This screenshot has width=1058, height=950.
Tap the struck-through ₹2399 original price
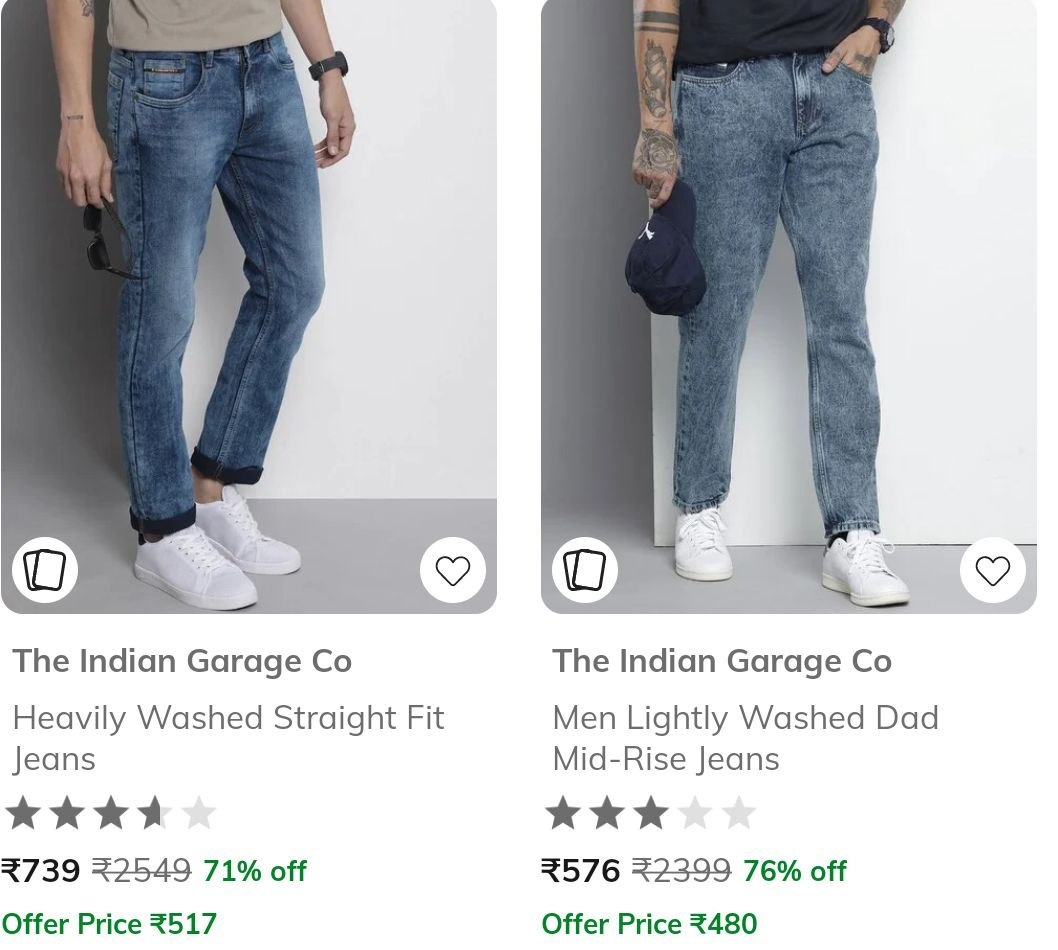pyautogui.click(x=681, y=870)
